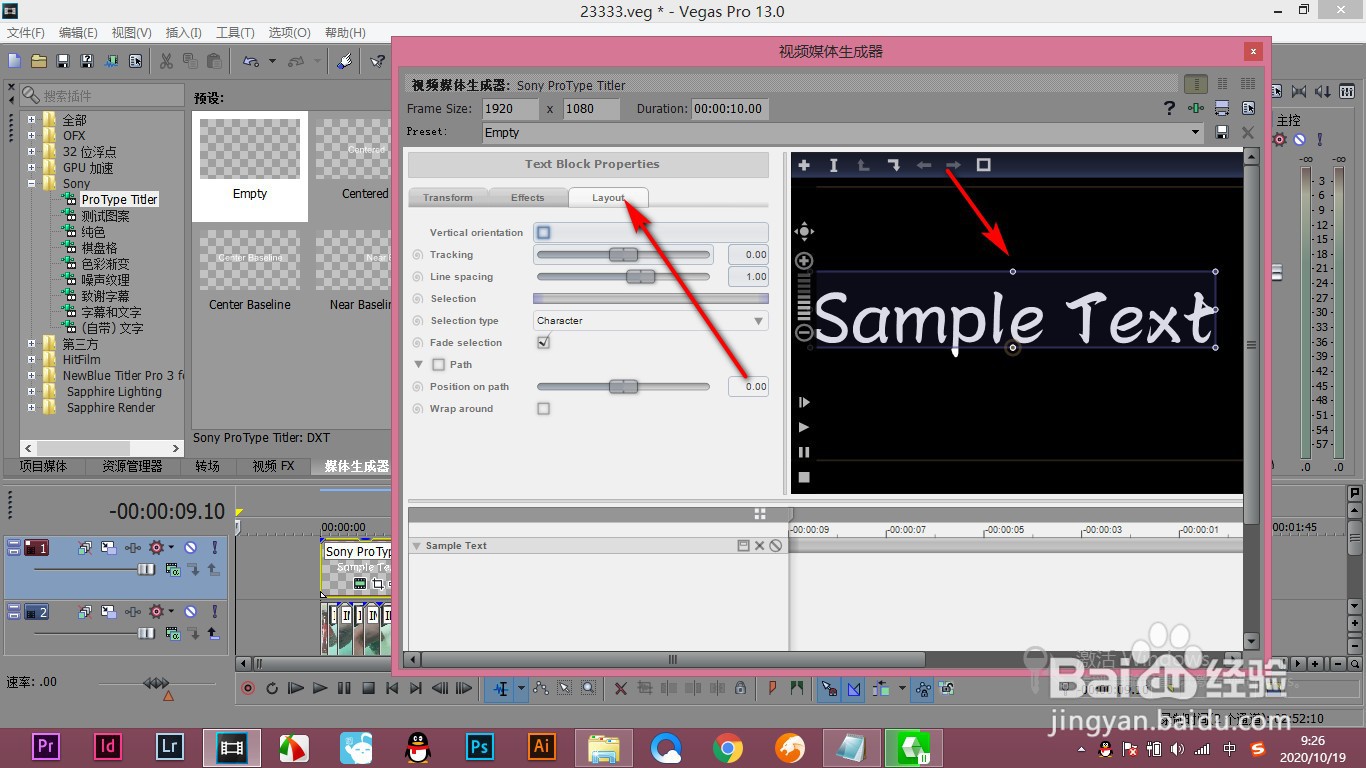This screenshot has width=1366, height=768.
Task: Switch to the Effects tab
Action: [x=527, y=198]
